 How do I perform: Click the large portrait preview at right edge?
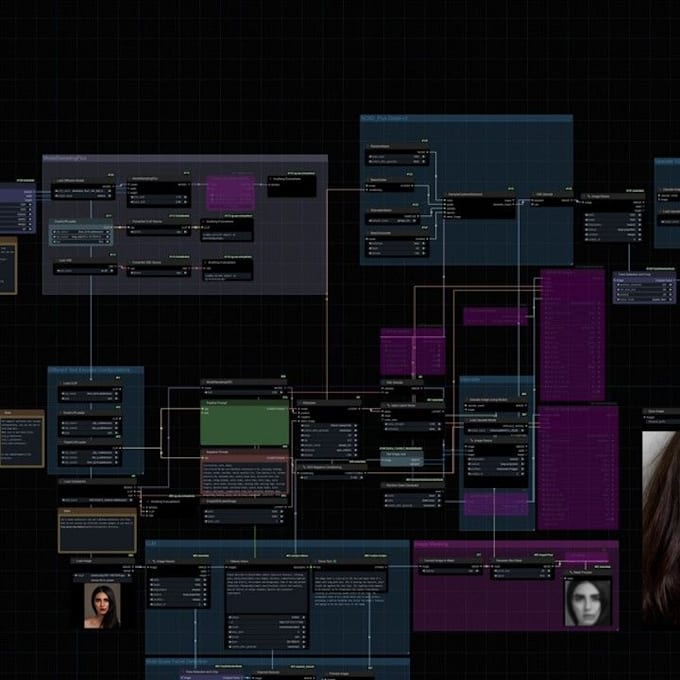(661, 512)
